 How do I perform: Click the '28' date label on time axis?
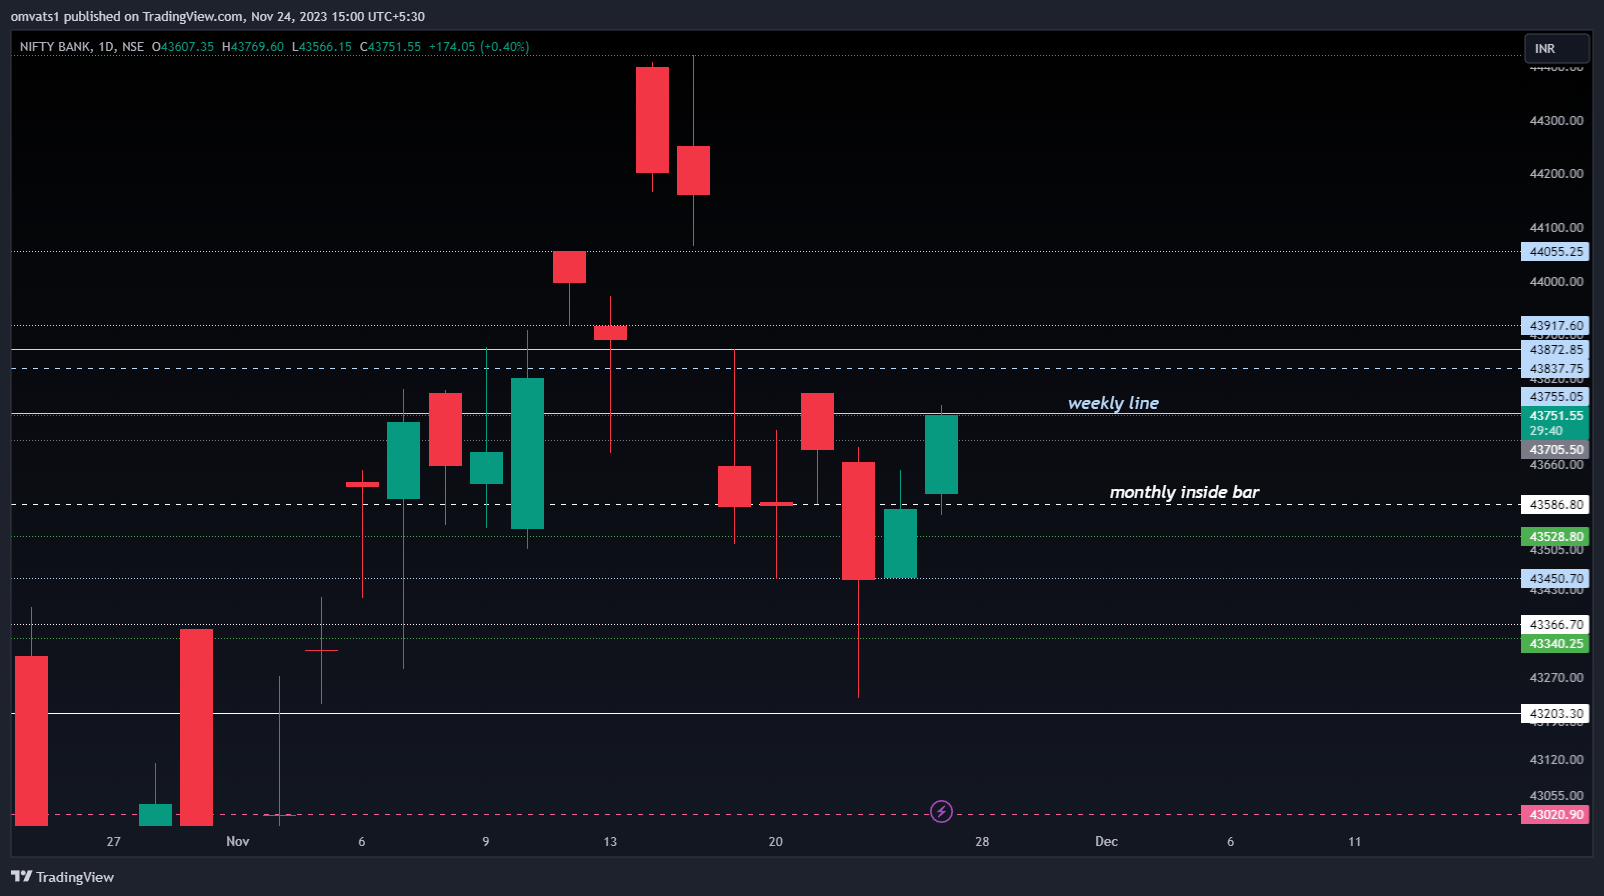click(982, 841)
